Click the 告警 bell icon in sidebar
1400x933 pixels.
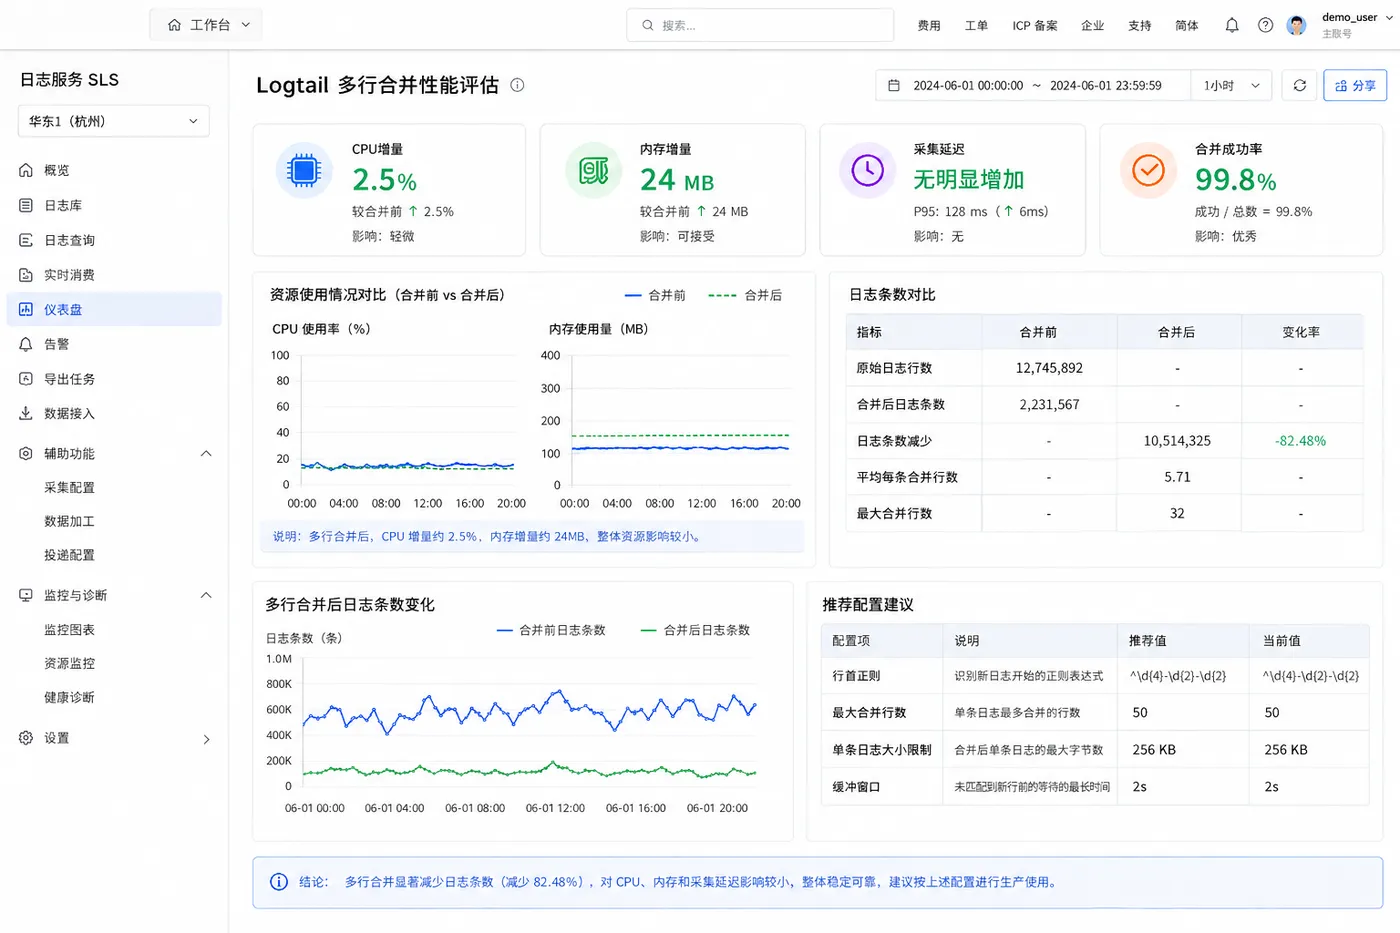pos(26,344)
